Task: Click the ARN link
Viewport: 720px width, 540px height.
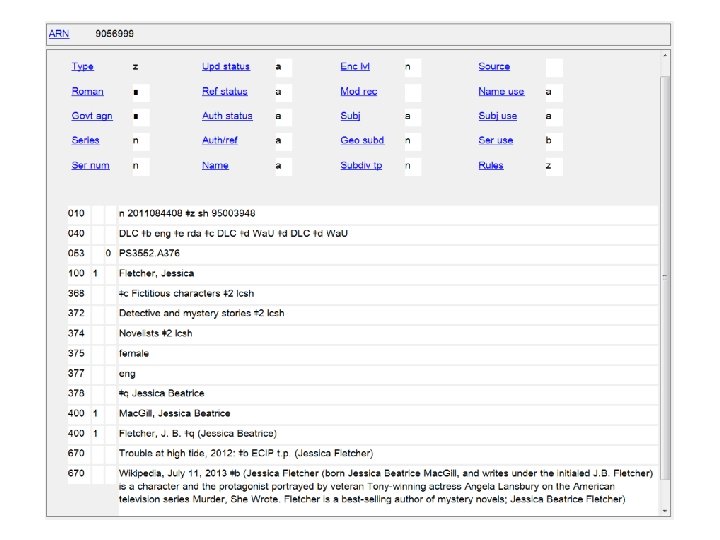Action: click(x=59, y=33)
